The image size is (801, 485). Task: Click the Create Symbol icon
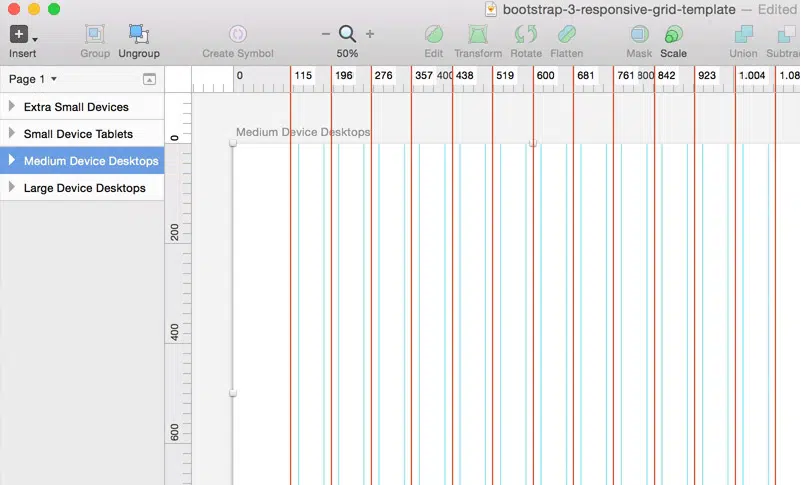coord(238,35)
